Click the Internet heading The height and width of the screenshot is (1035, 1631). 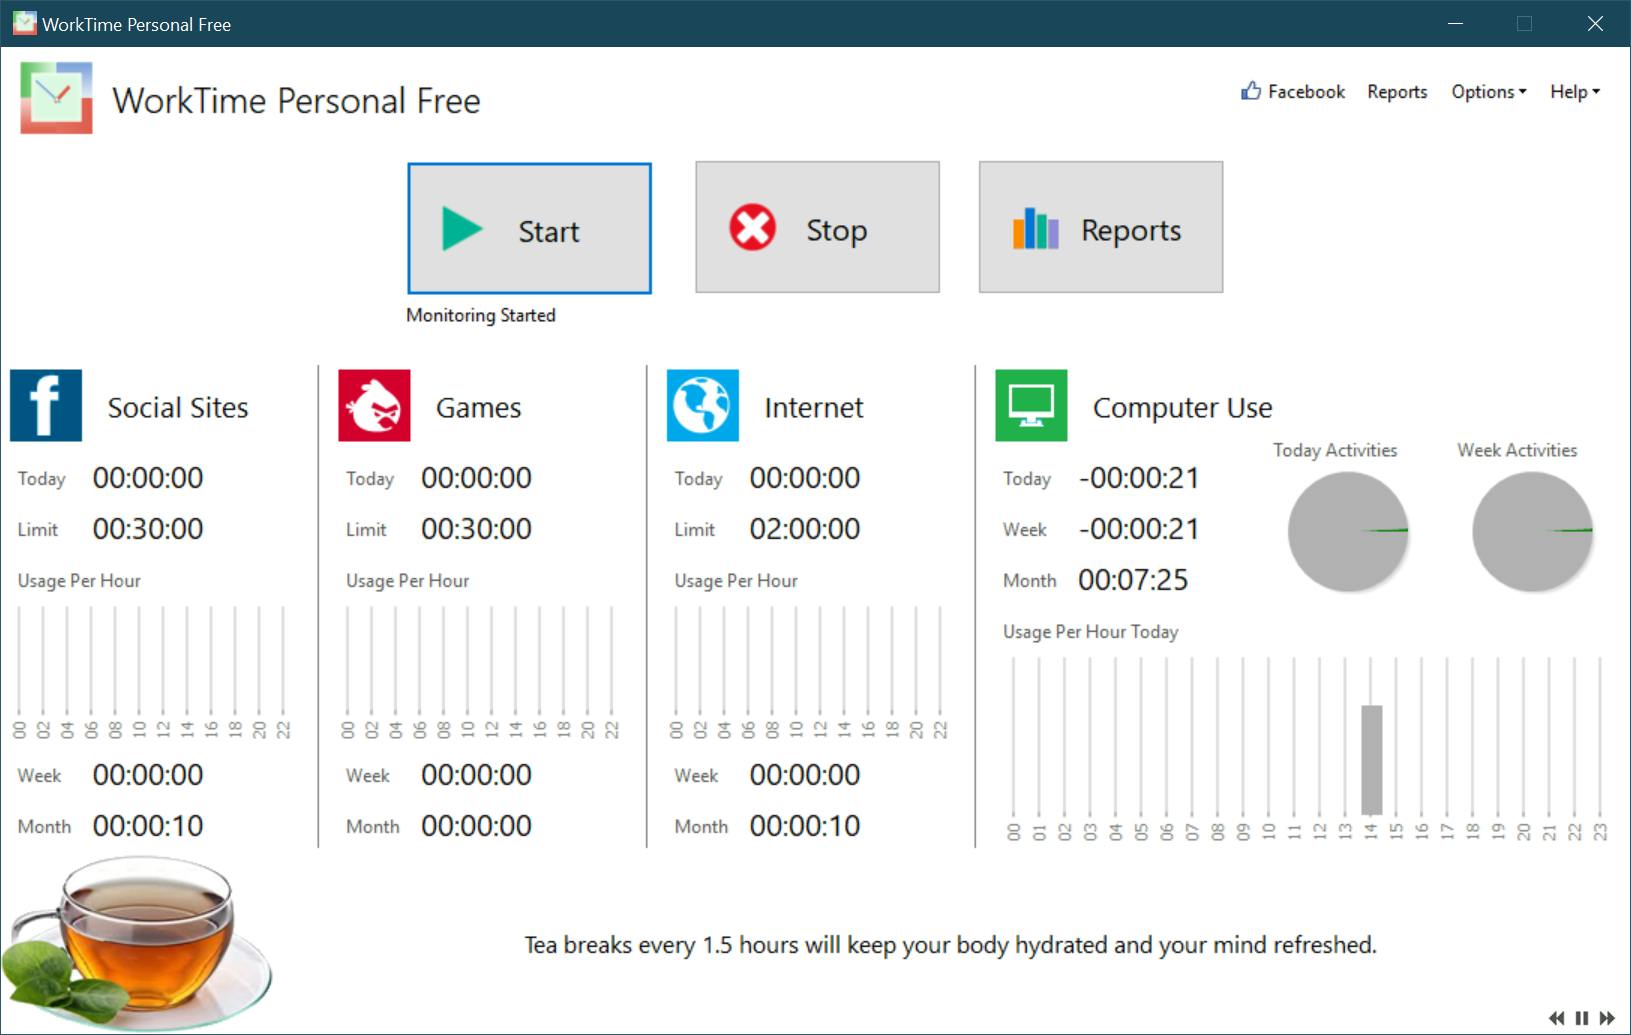(814, 408)
